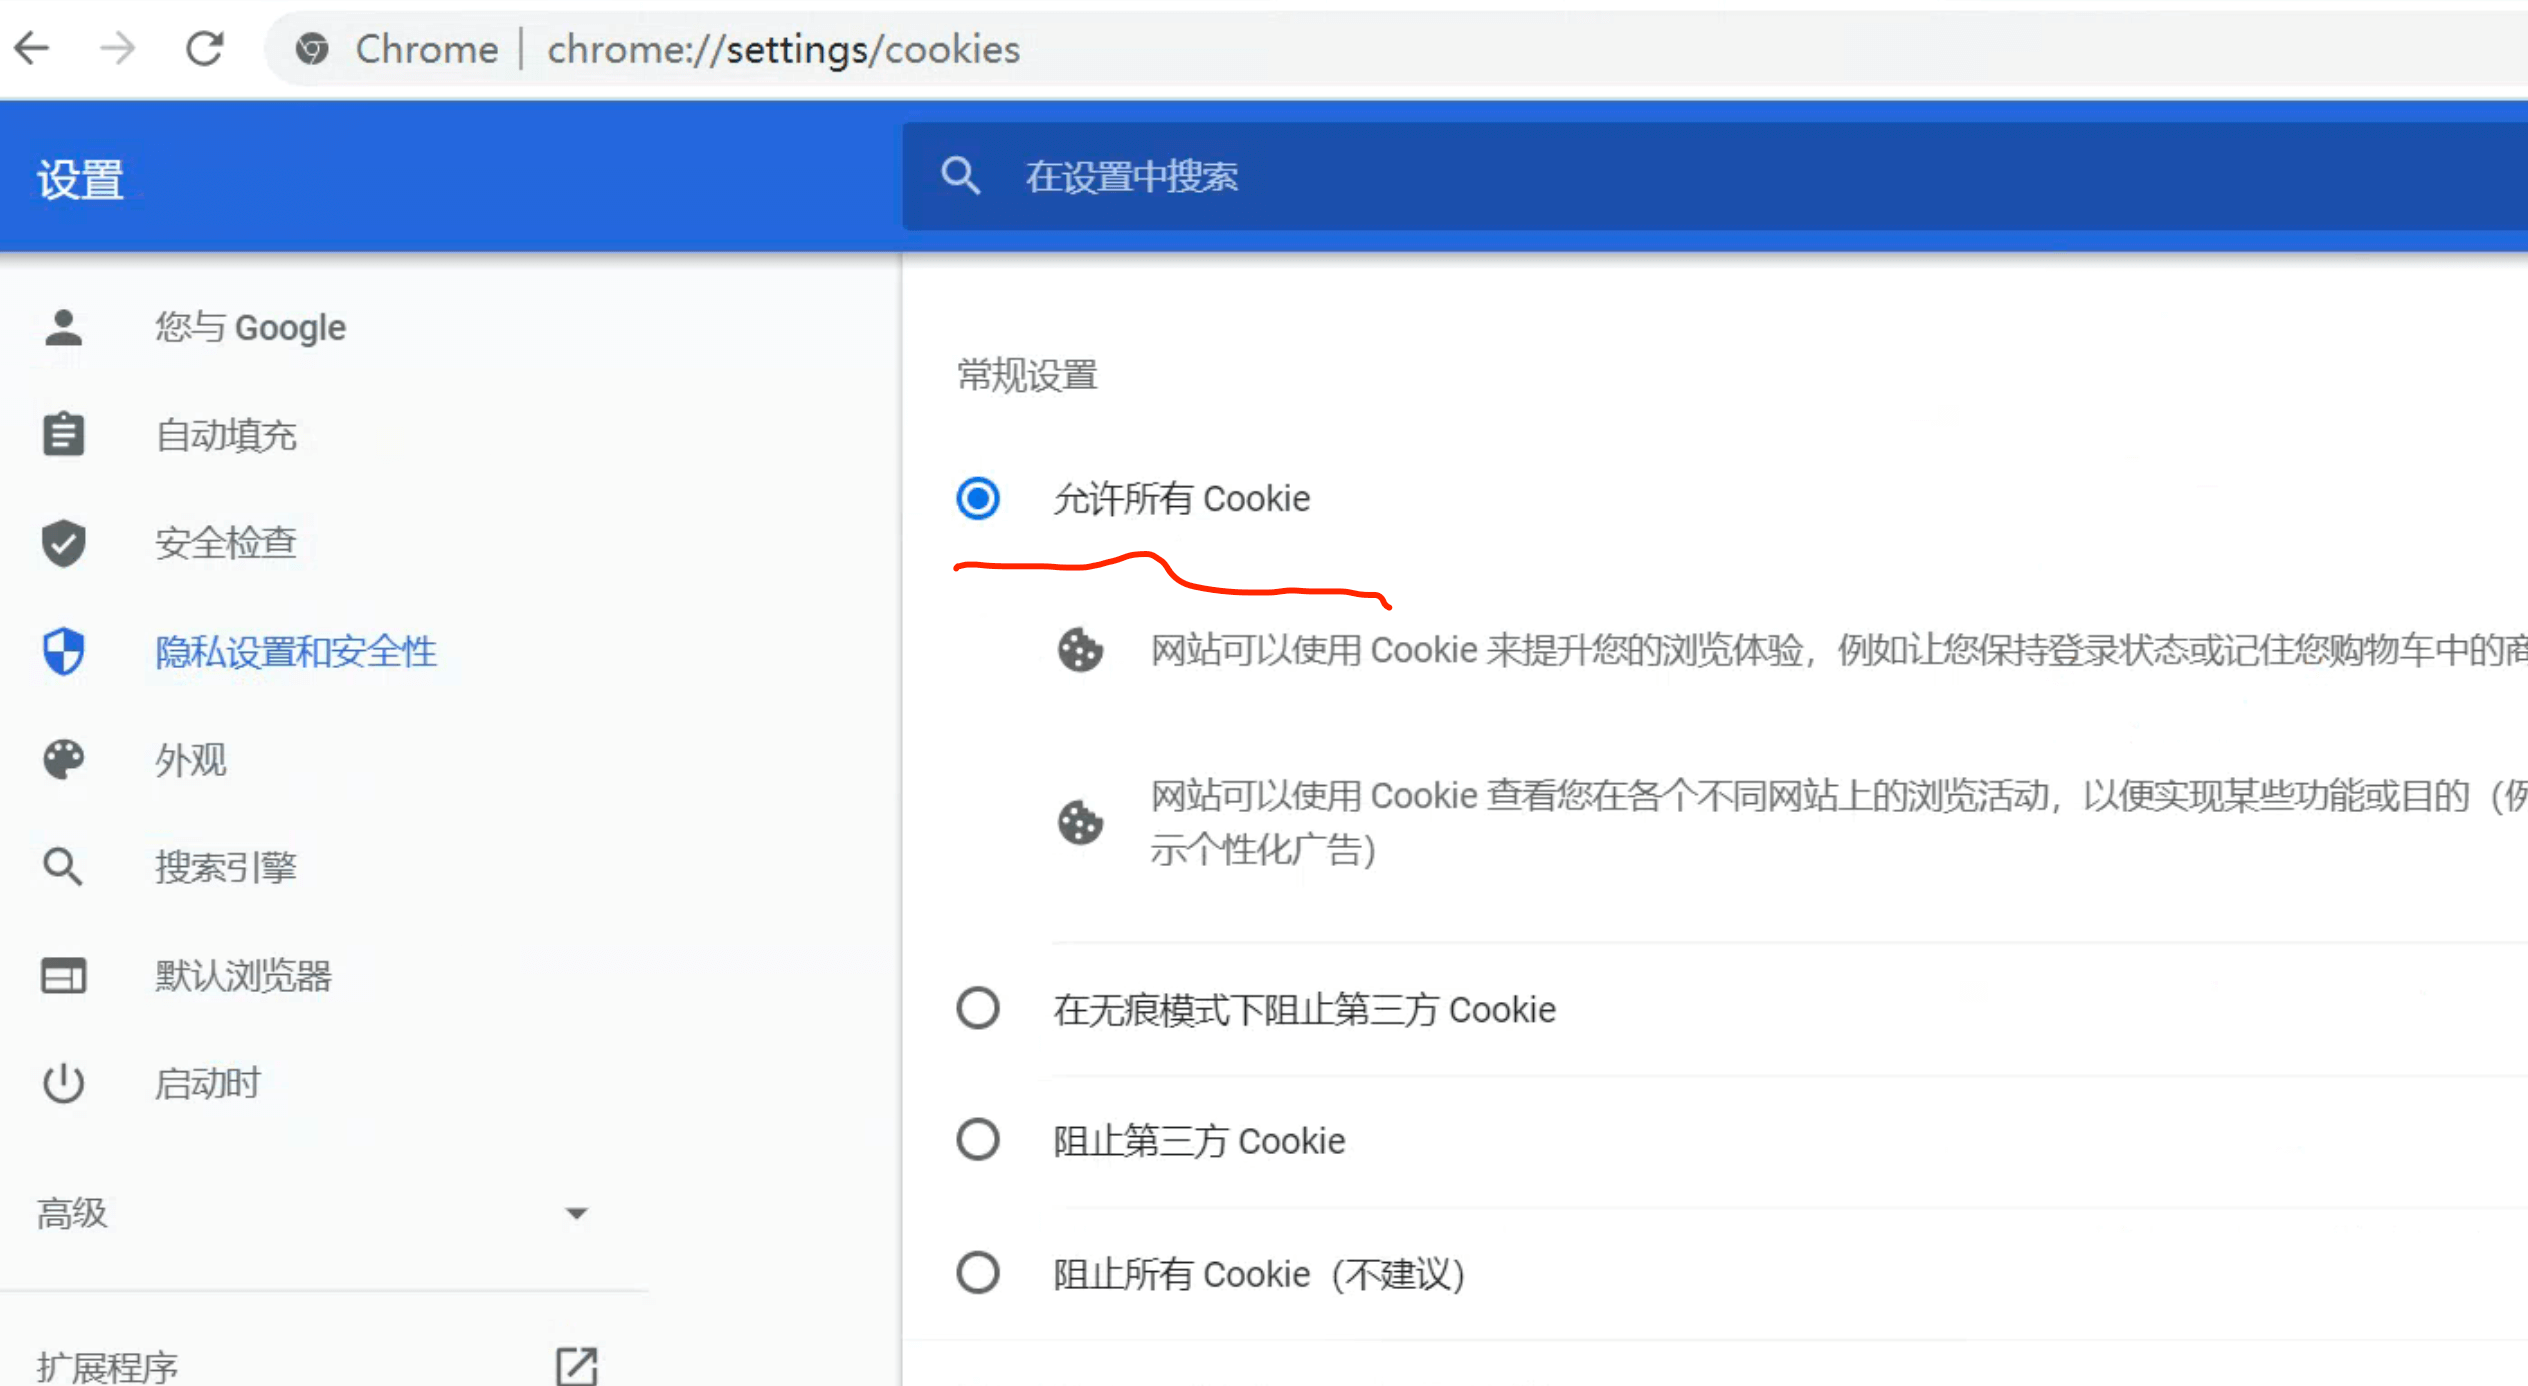Image resolution: width=2528 pixels, height=1386 pixels.
Task: Click the clipboard icon for 自动填充
Action: (64, 435)
